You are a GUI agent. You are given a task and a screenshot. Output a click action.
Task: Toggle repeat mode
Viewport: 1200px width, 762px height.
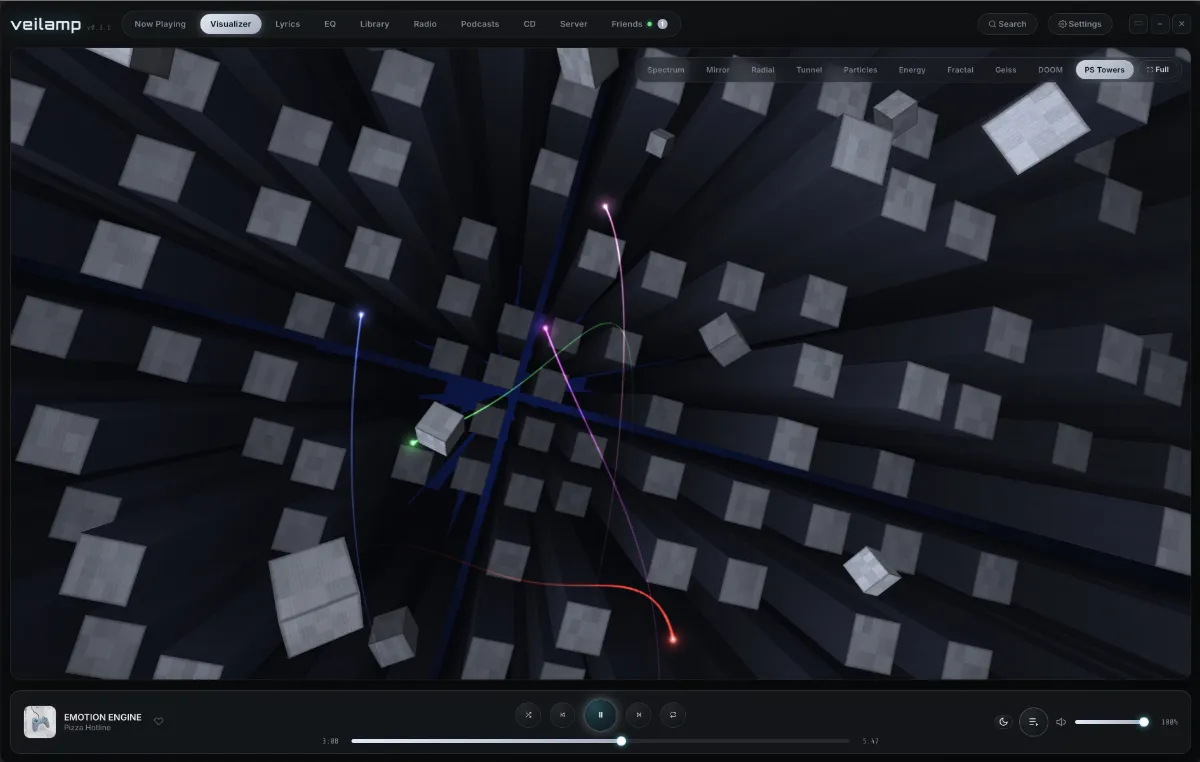pos(673,715)
